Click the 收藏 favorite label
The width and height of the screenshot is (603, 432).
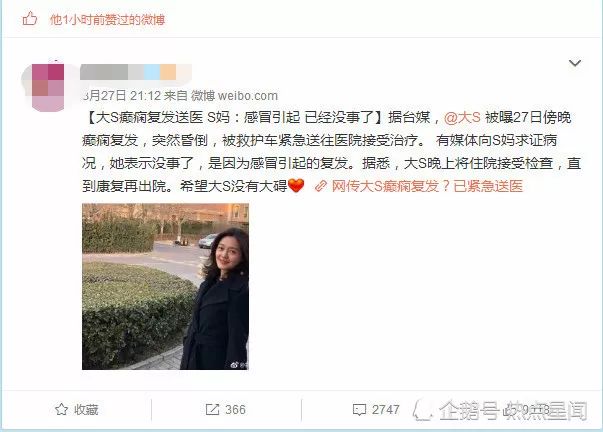tap(87, 410)
